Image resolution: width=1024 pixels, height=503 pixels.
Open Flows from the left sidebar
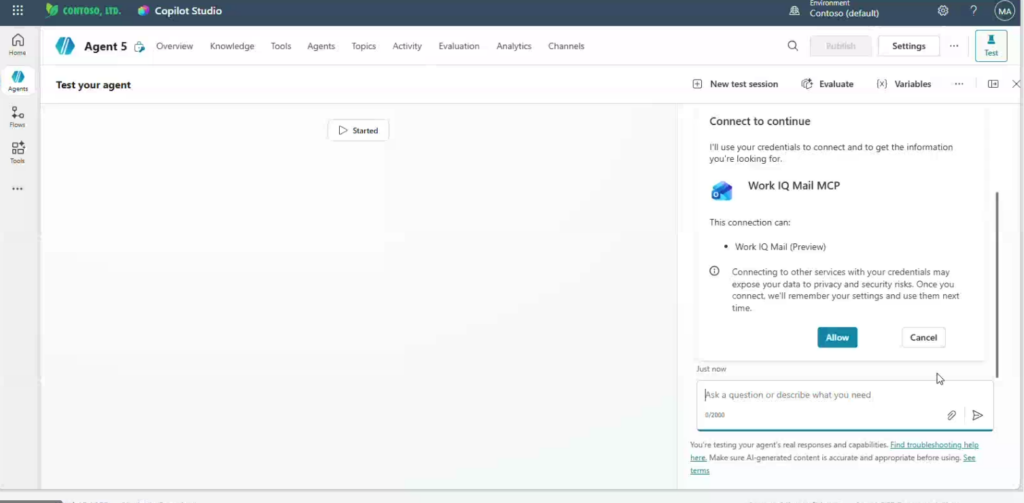[17, 117]
